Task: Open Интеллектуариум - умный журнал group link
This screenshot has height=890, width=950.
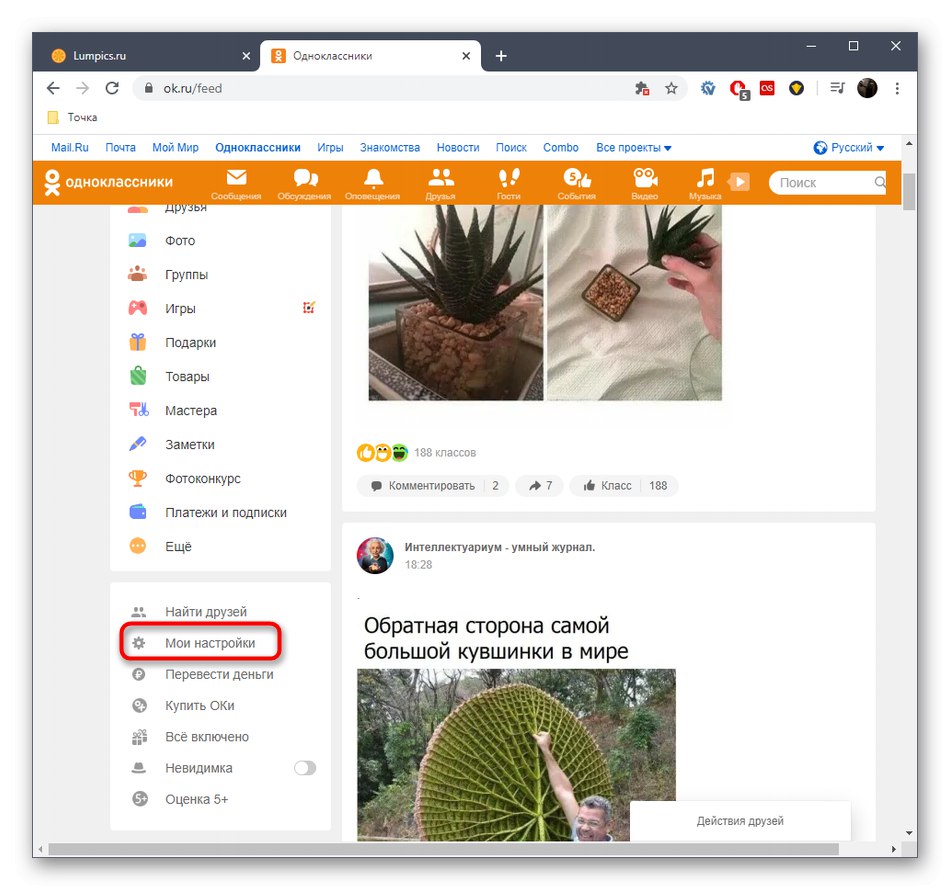Action: (500, 547)
